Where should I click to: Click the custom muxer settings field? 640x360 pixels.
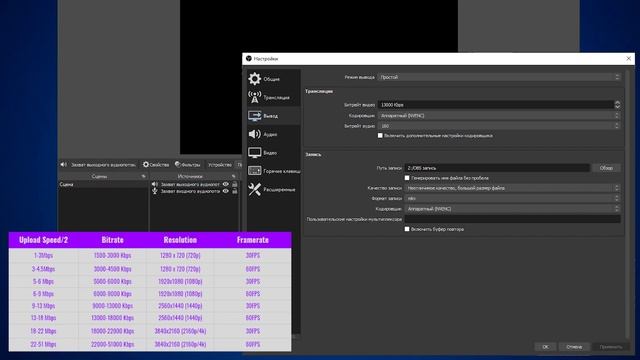[x=513, y=219]
